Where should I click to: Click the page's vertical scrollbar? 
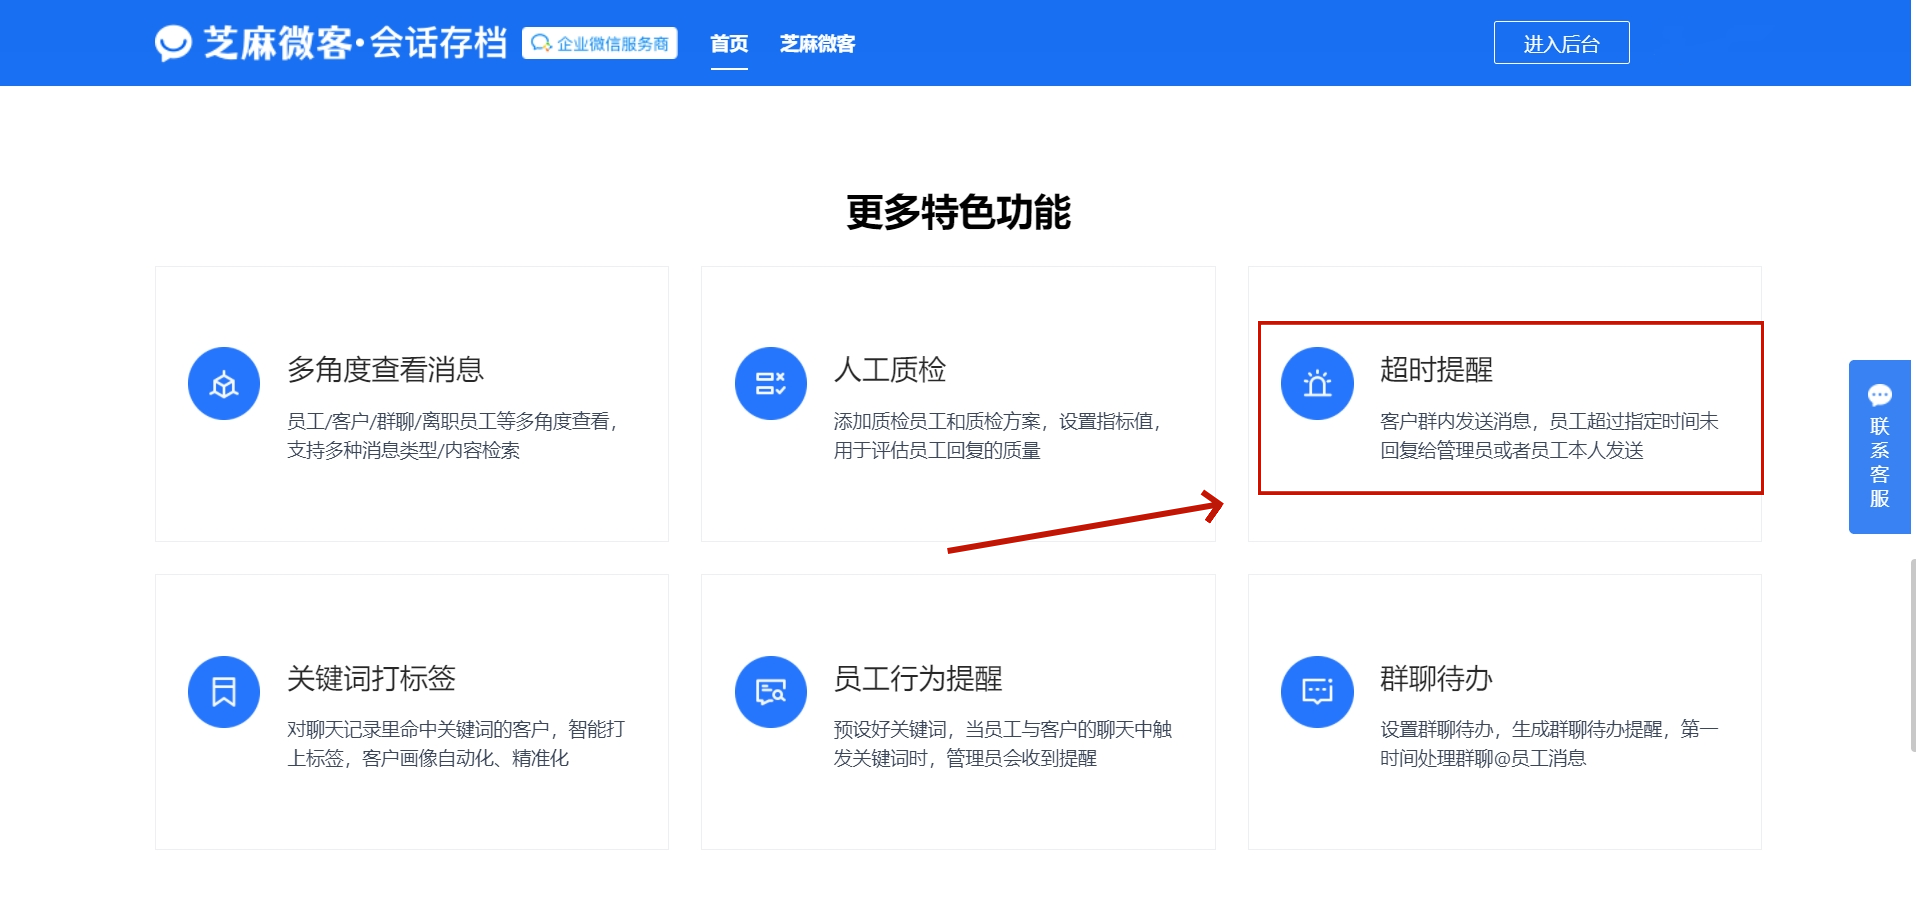click(1912, 655)
